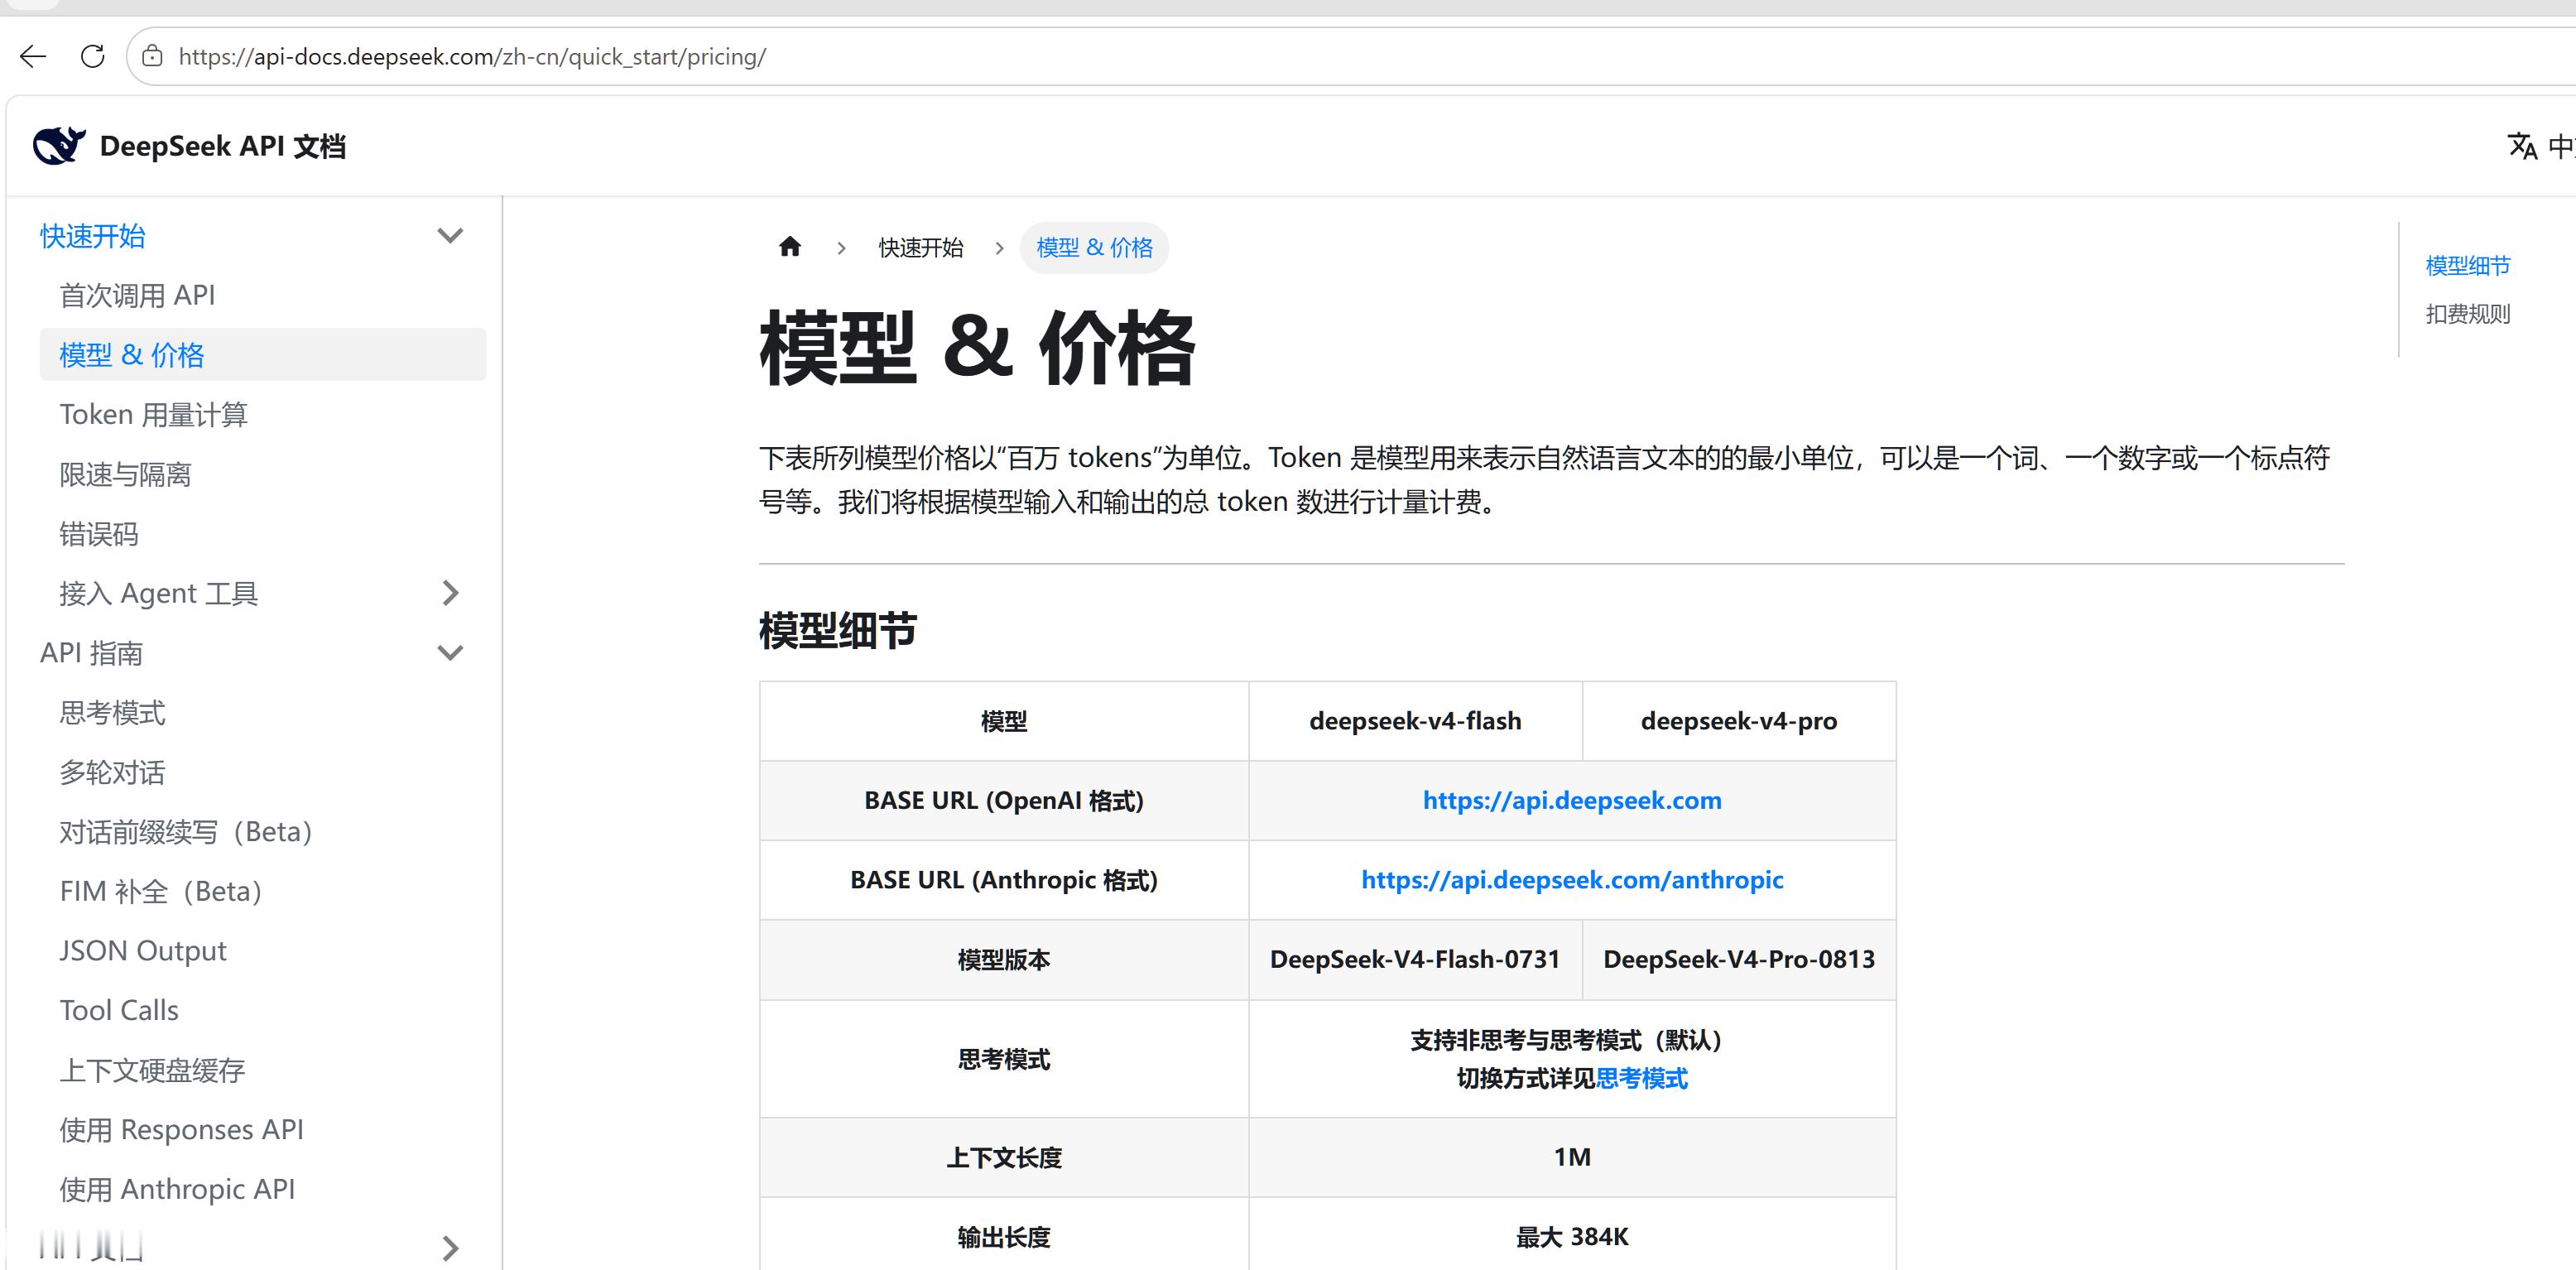This screenshot has height=1270, width=2576.
Task: Click the deepseek-v4-pro column header
Action: click(1739, 721)
